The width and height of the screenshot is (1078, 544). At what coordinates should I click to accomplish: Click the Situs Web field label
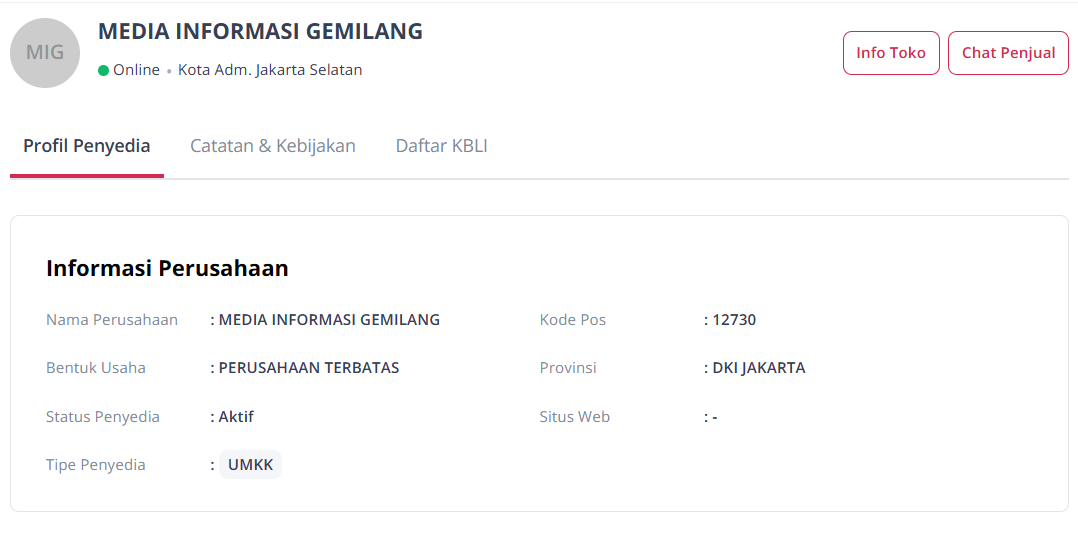tap(574, 417)
